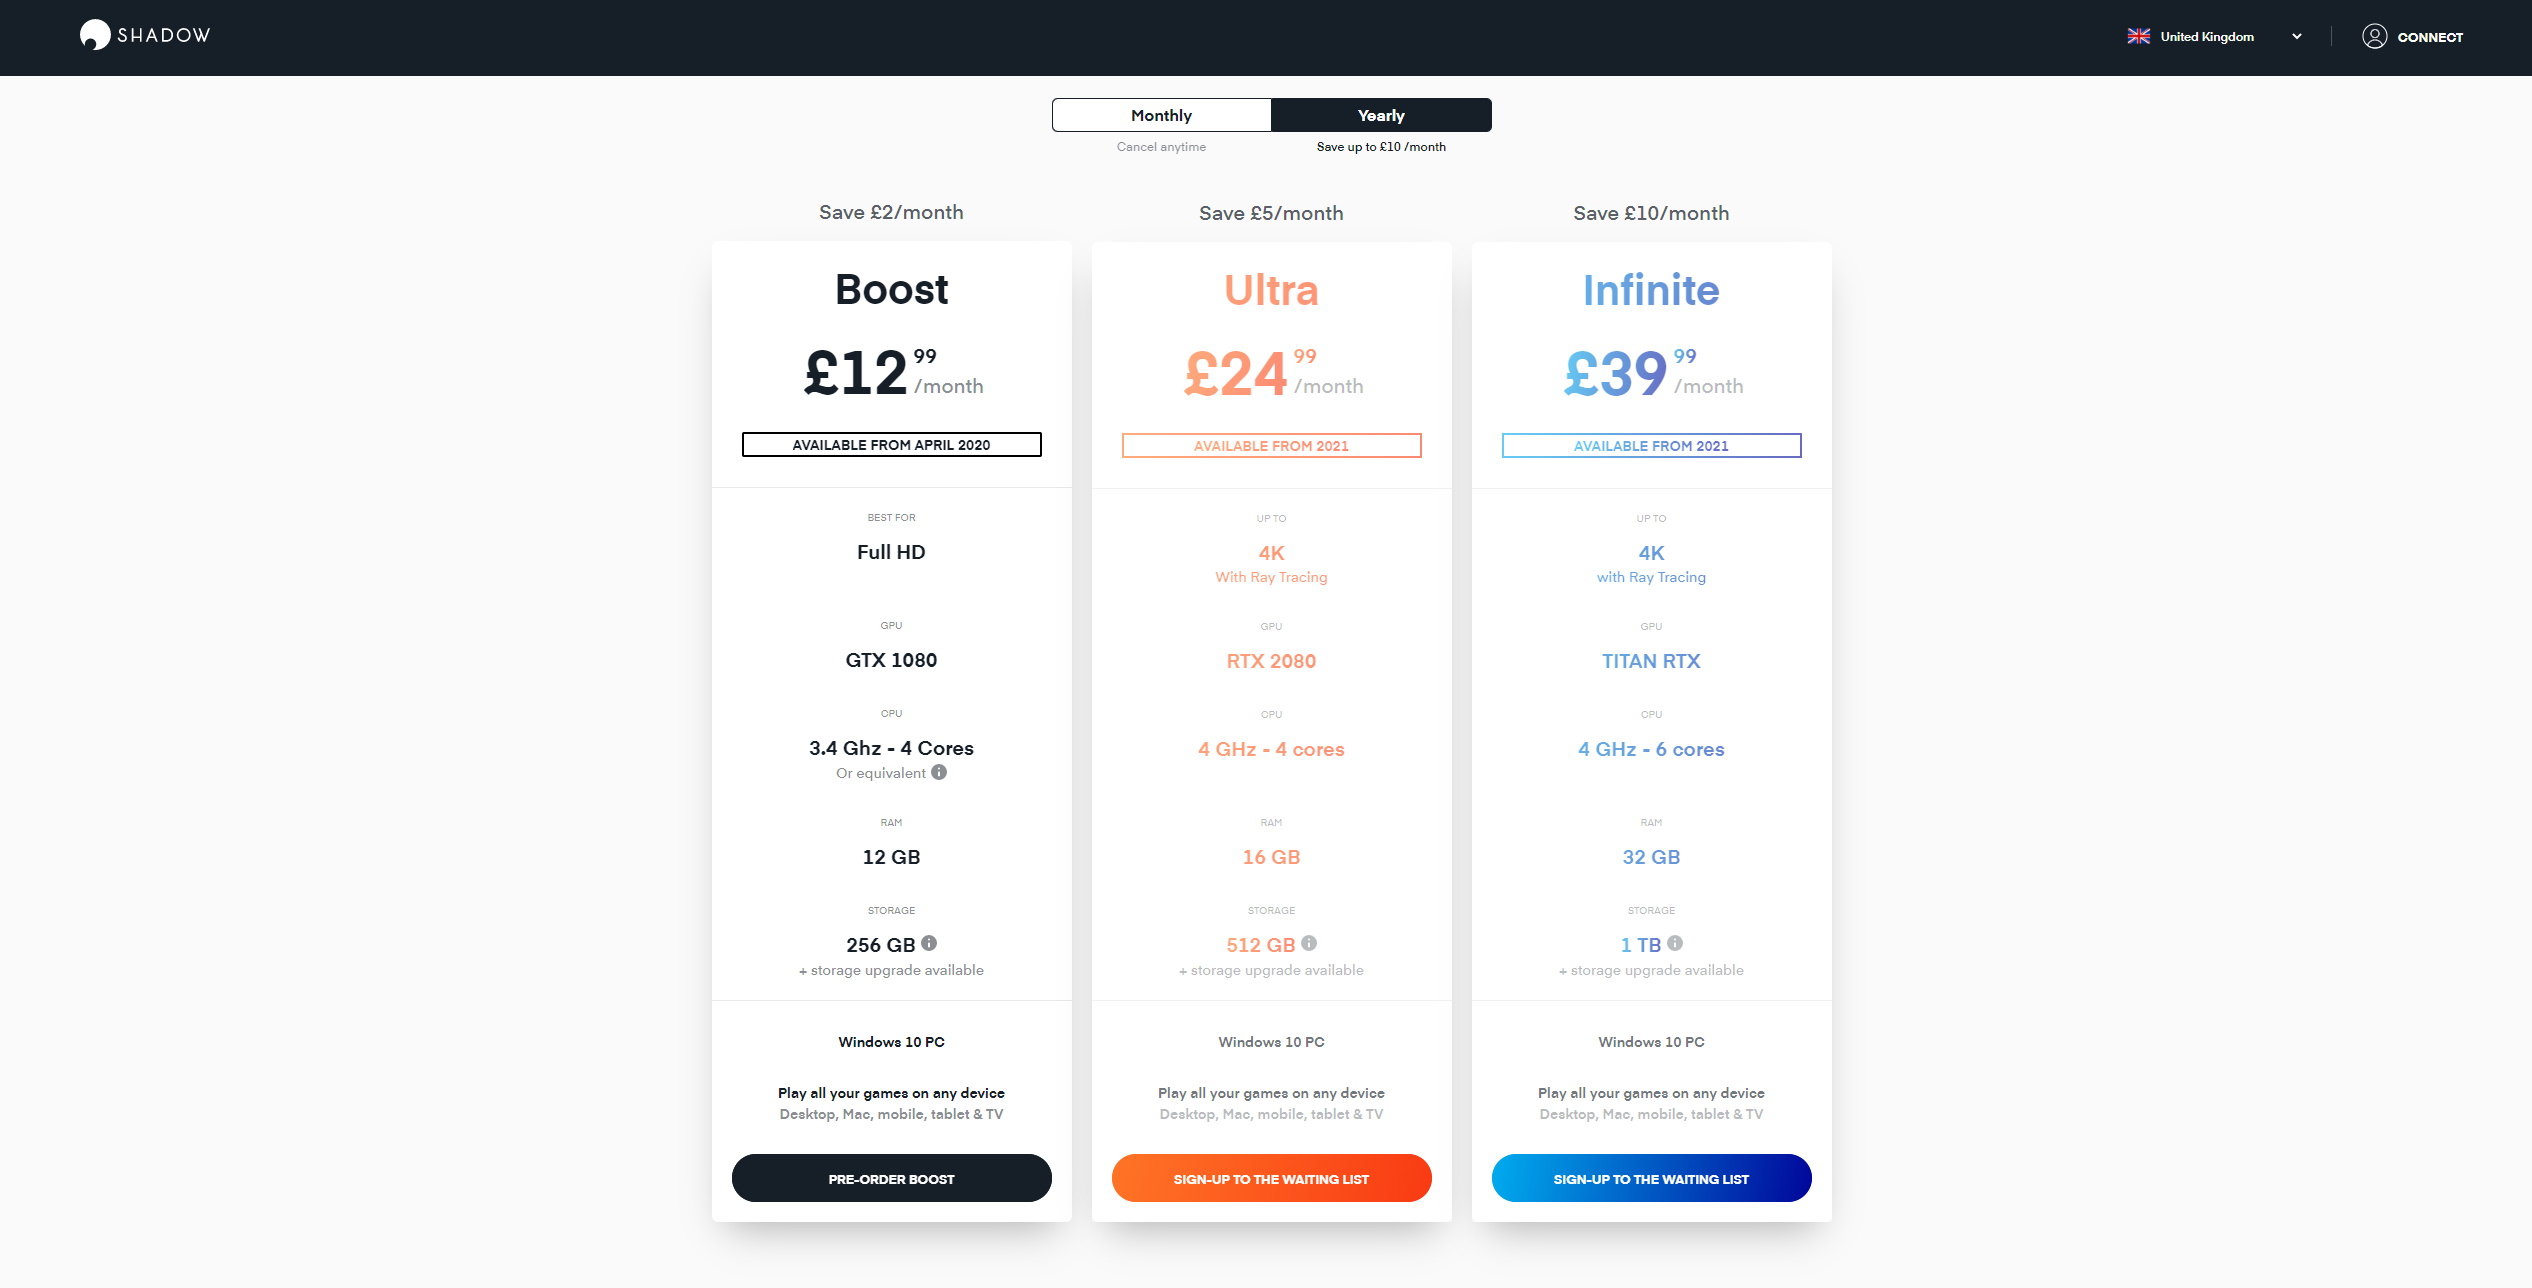Viewport: 2532px width, 1288px height.
Task: Click the info icon next to Boost CPU
Action: click(x=943, y=772)
